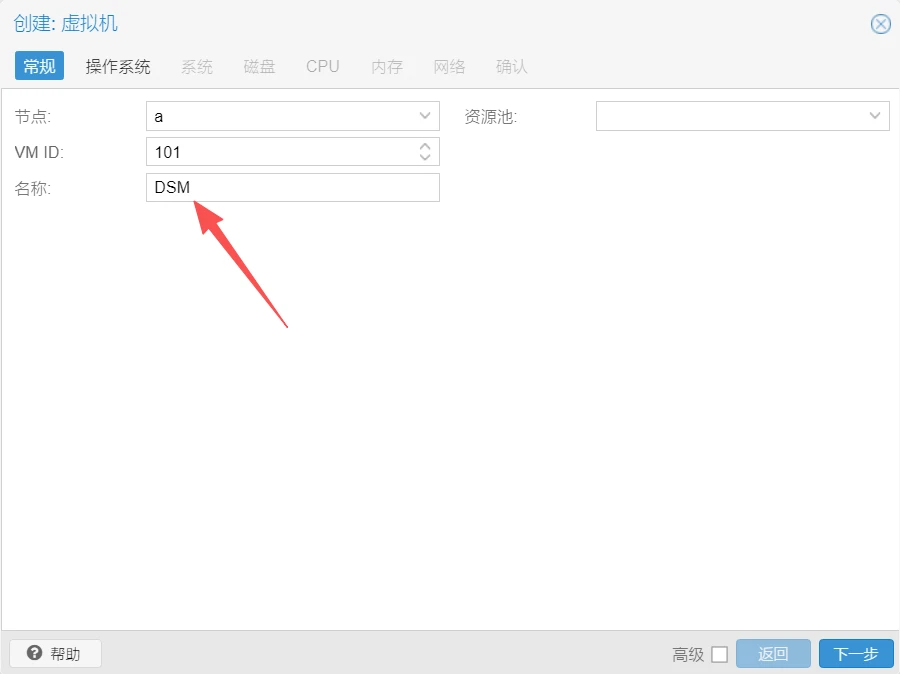
Task: Click the 名称 field containing DSM
Action: (x=292, y=187)
